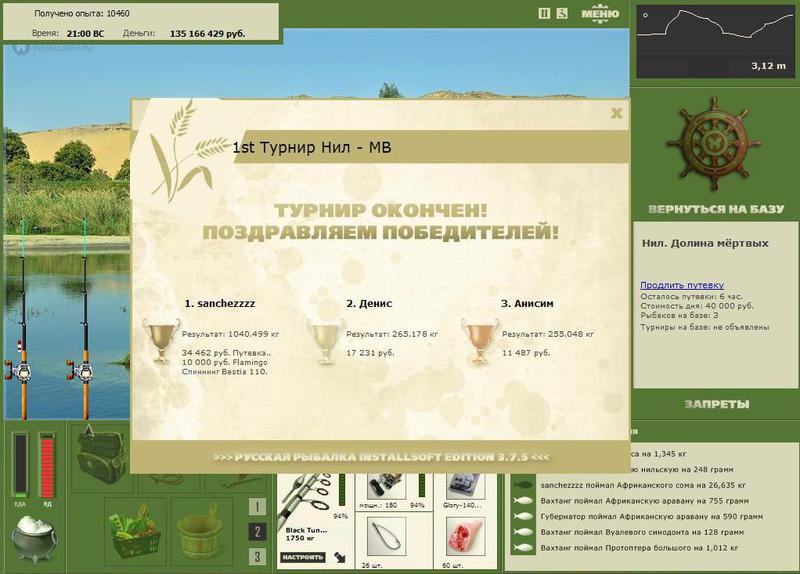This screenshot has width=800, height=574.
Task: Select the Black Tun... rod image
Action: pyautogui.click(x=306, y=500)
